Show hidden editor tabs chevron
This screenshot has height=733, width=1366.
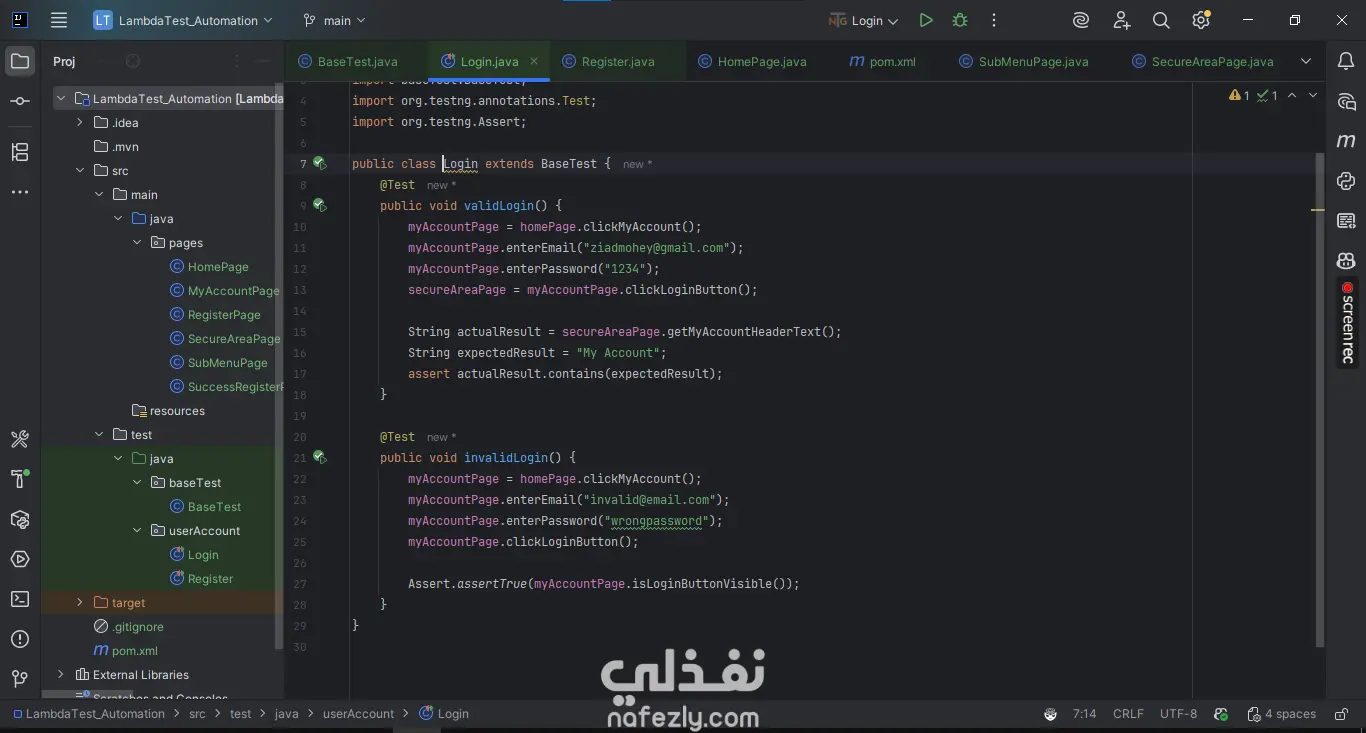1306,61
